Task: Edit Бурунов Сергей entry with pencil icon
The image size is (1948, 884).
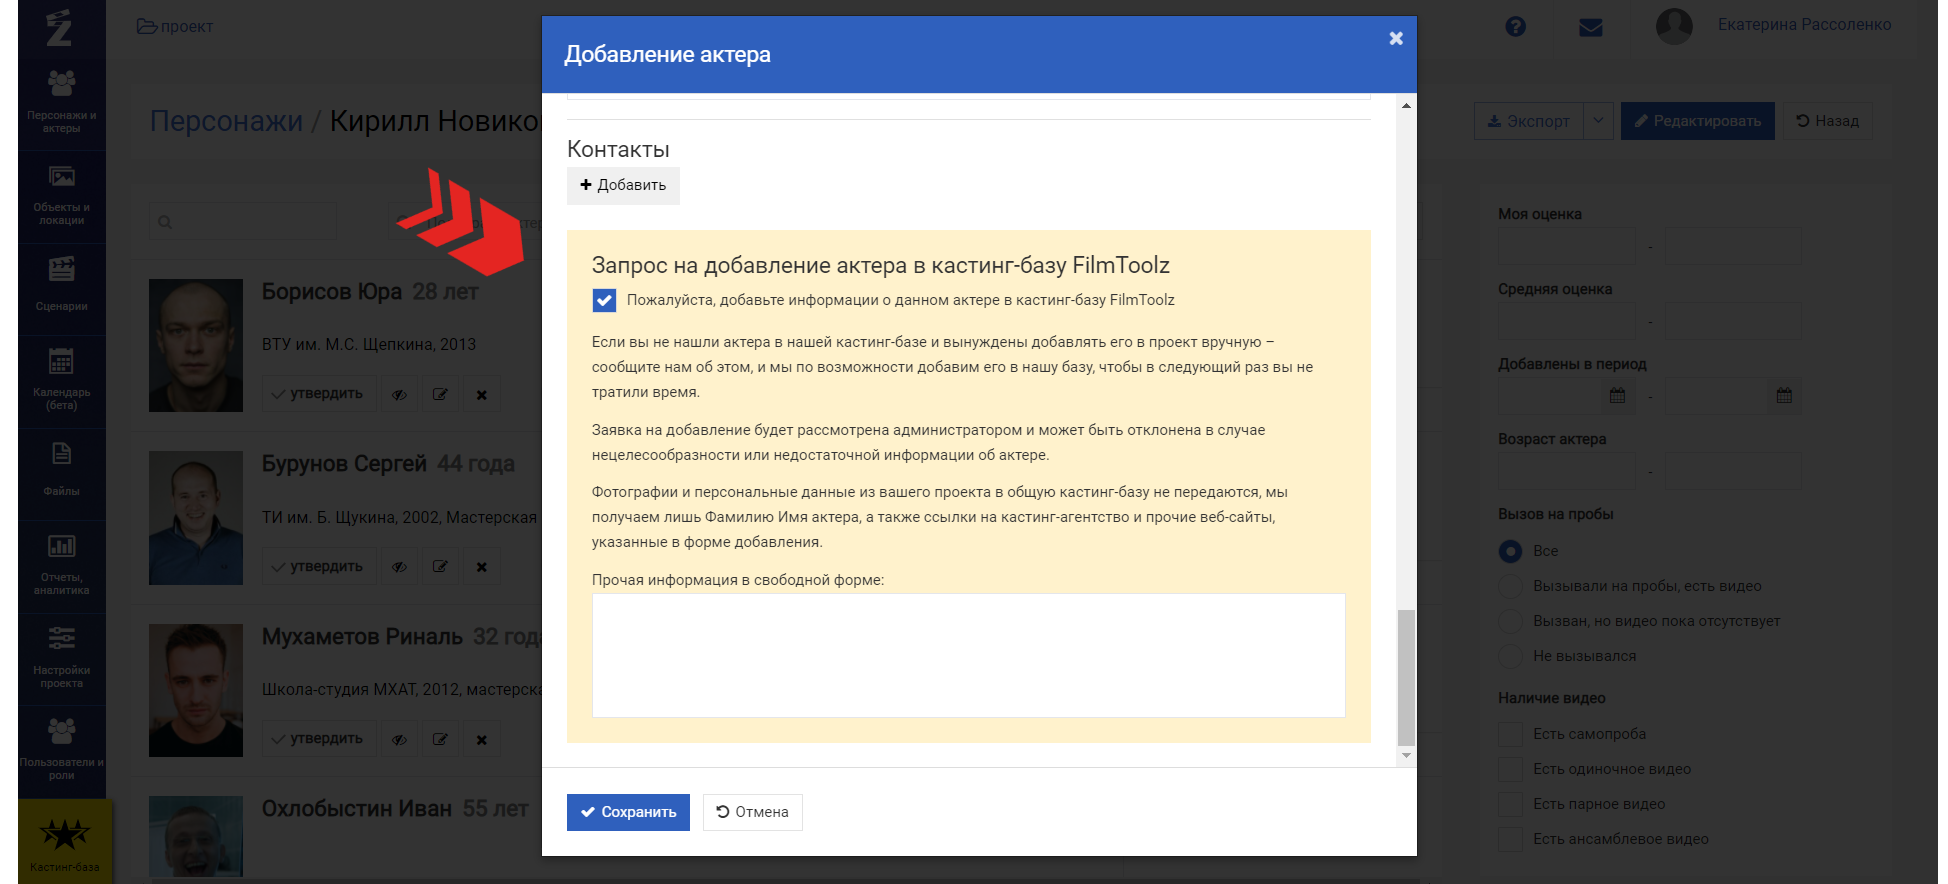Action: 440,567
